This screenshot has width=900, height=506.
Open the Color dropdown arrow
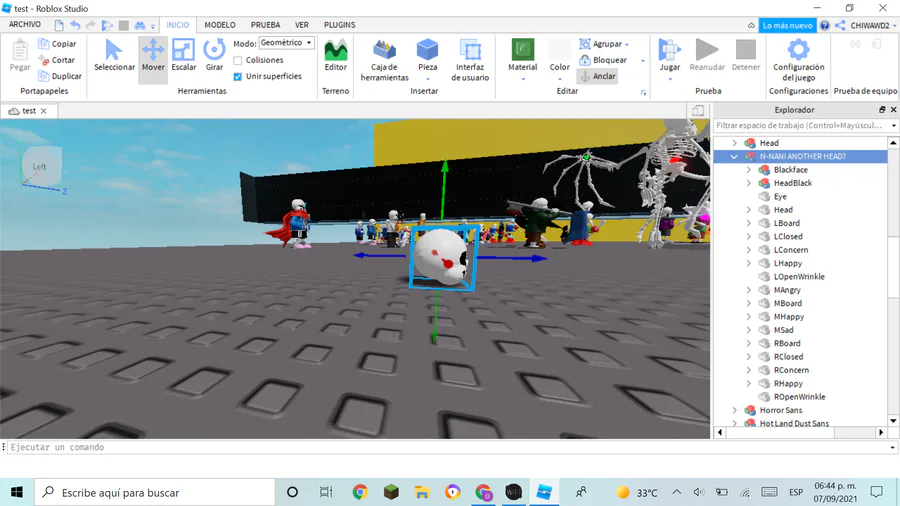[560, 79]
